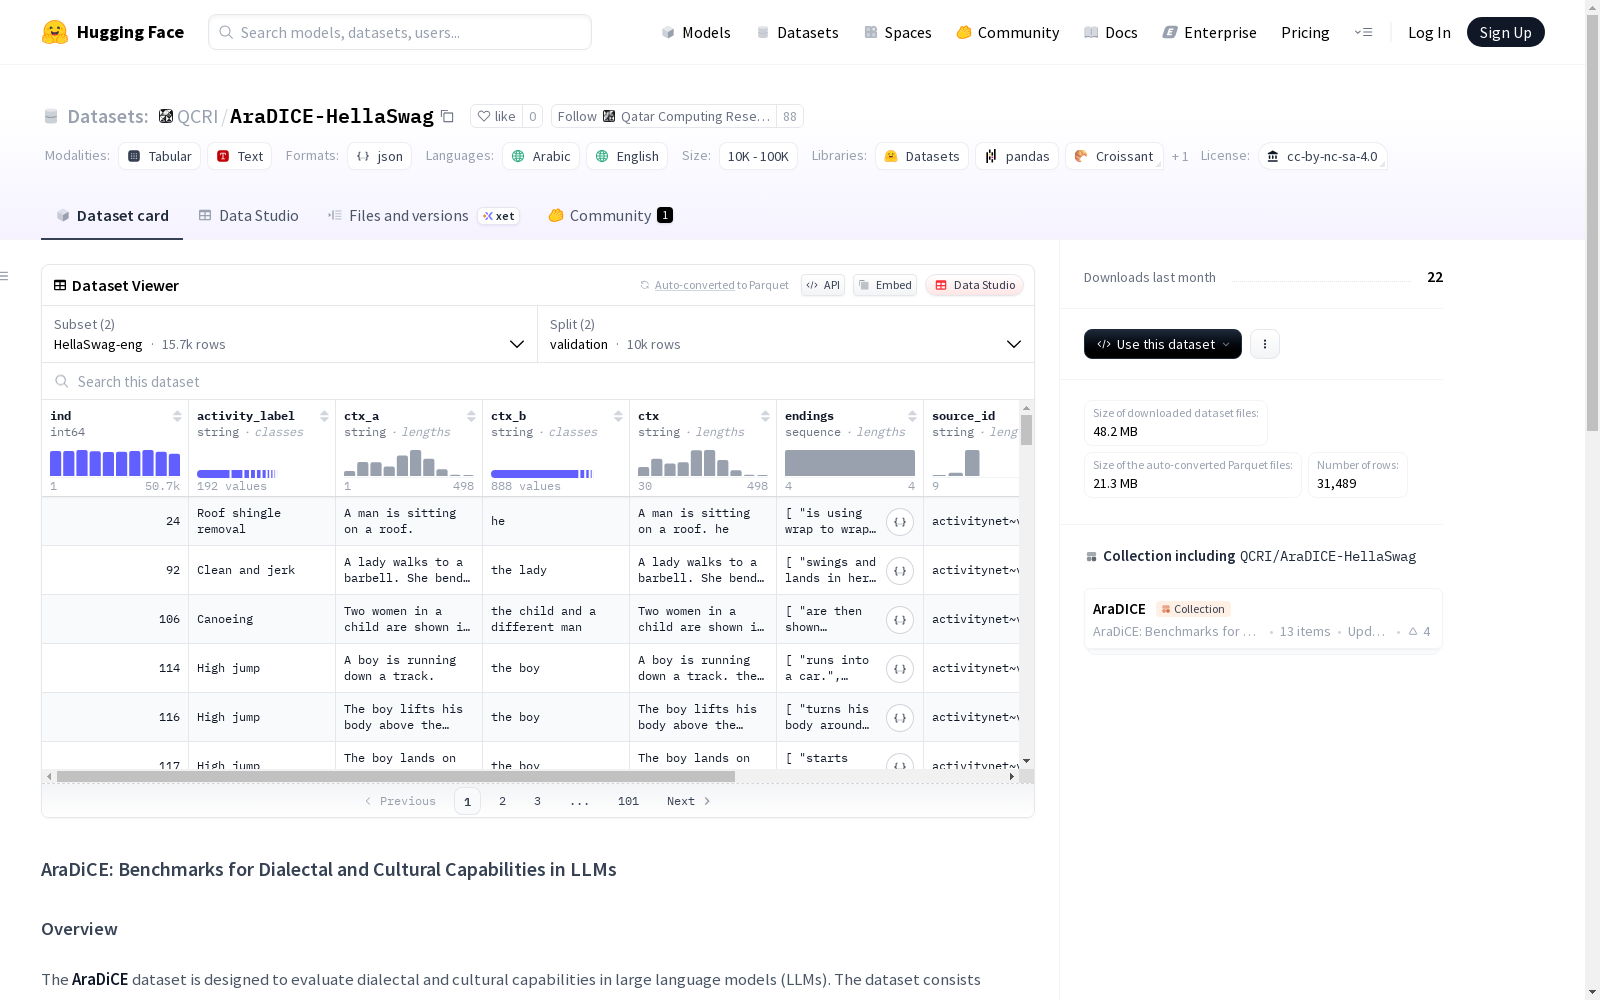
Task: Sort the endings column
Action: (912, 416)
